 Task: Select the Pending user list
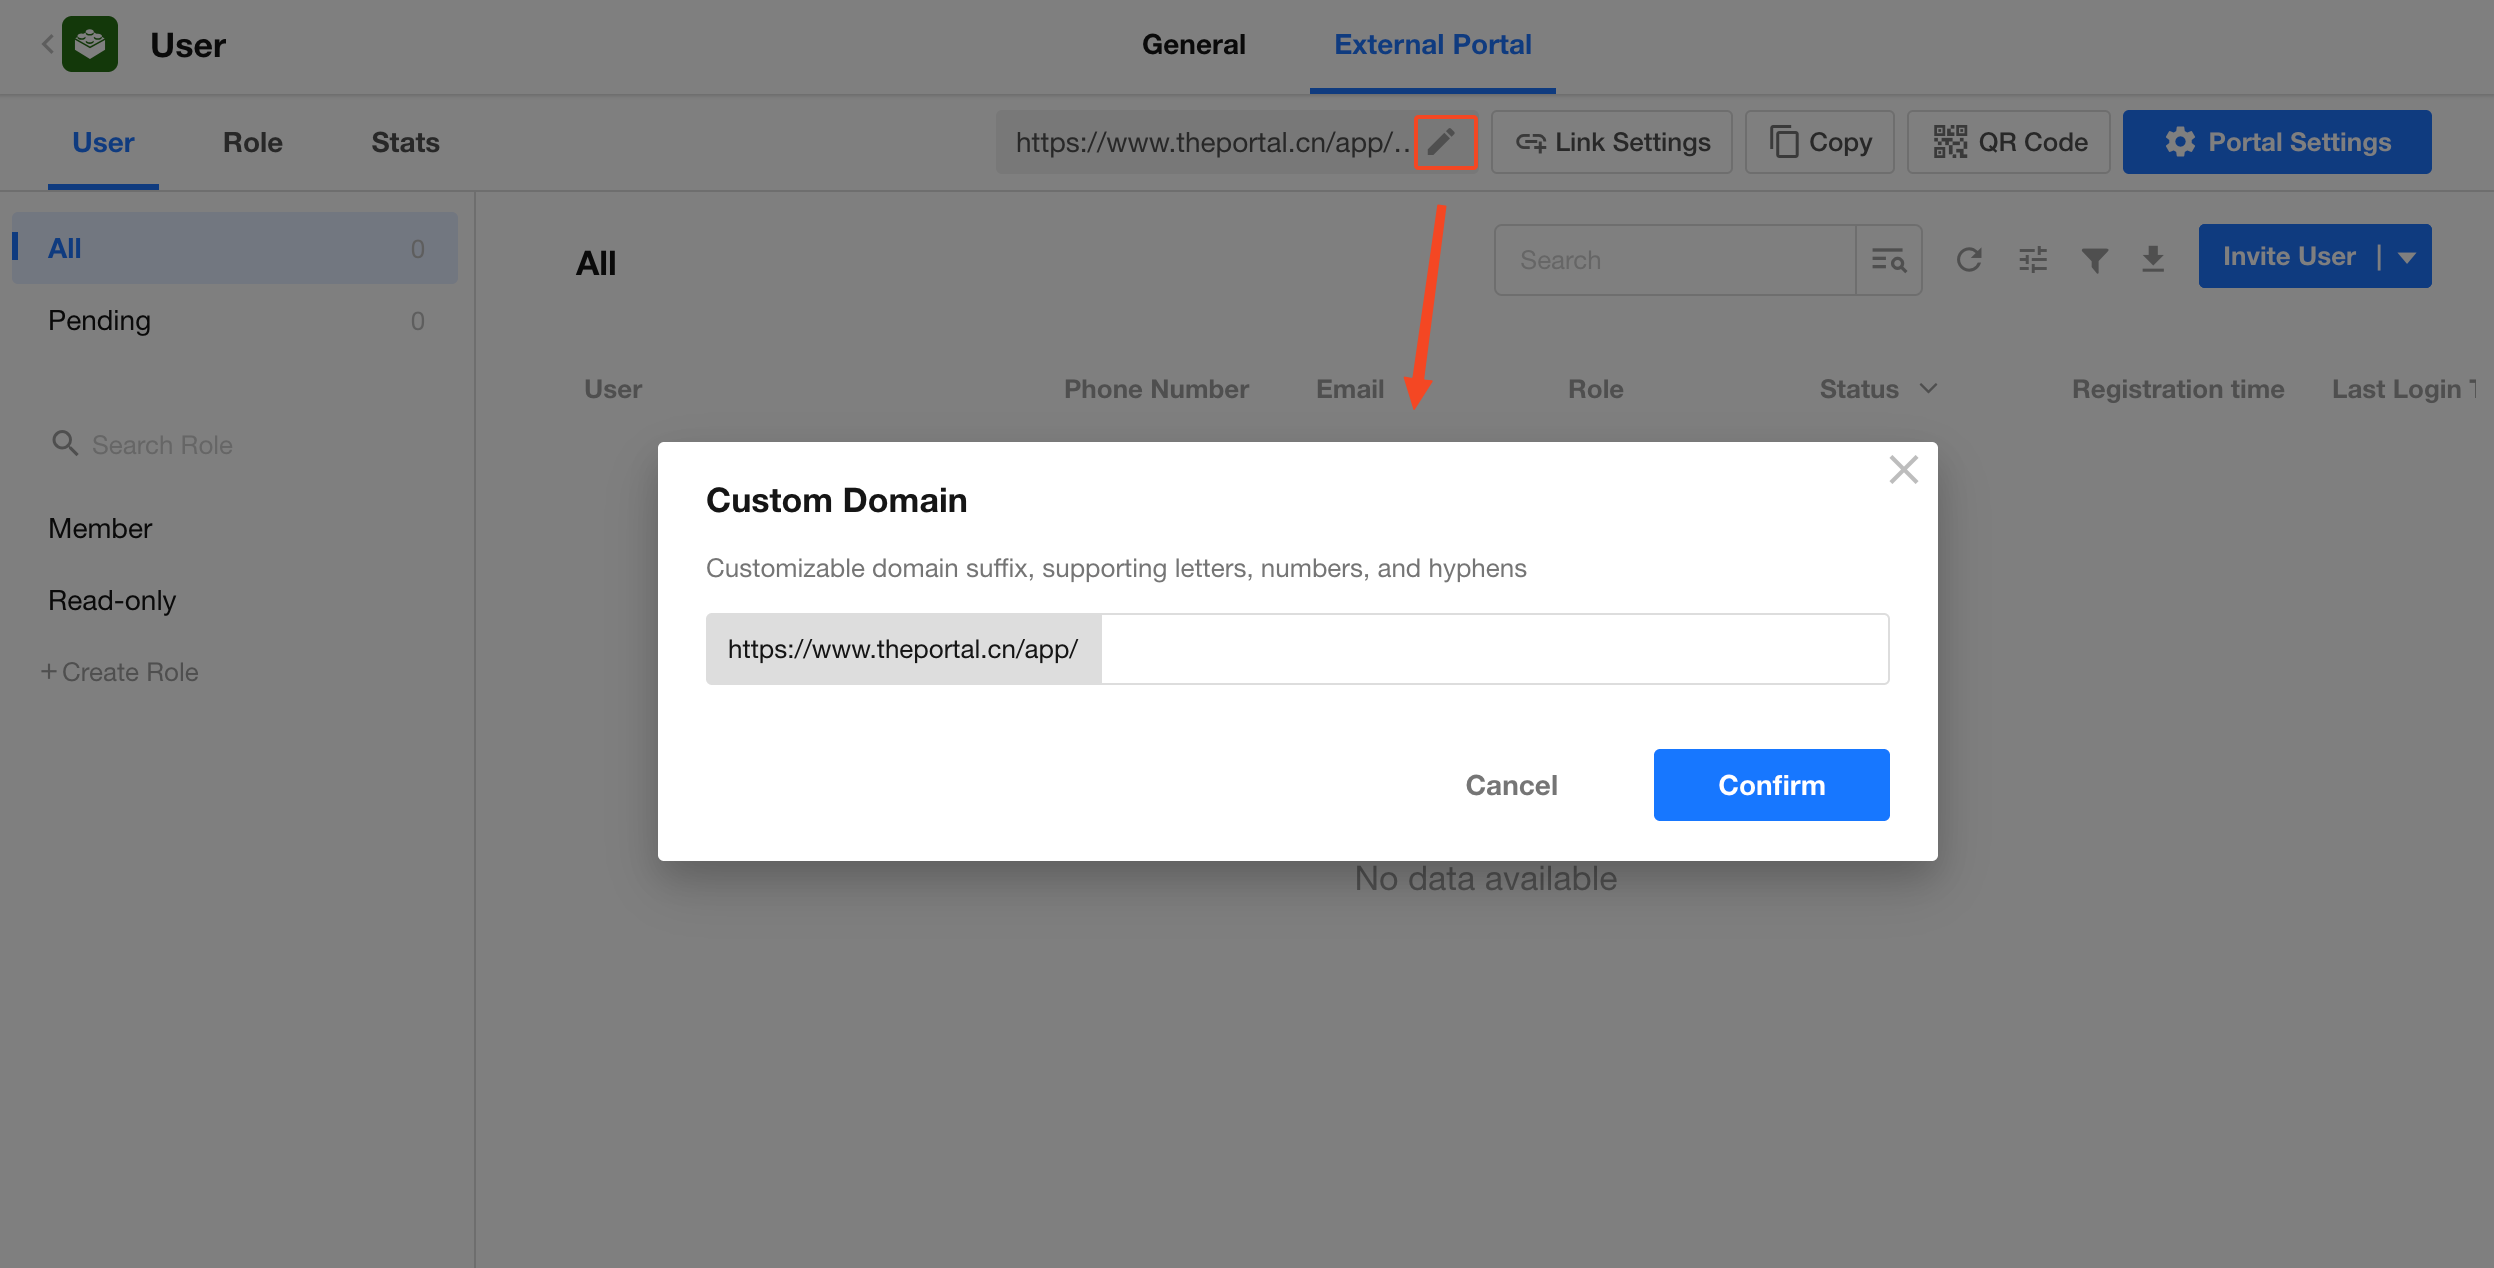pos(100,320)
